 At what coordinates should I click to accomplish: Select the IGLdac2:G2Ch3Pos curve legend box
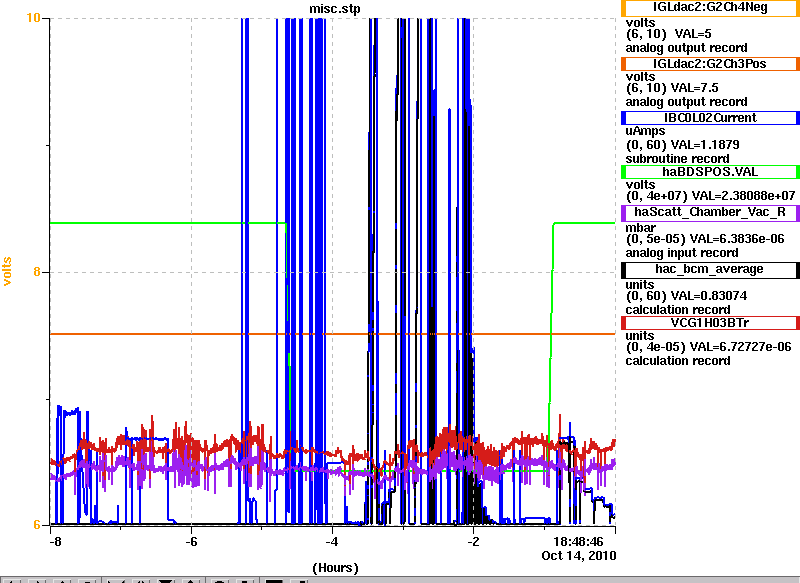[710, 64]
